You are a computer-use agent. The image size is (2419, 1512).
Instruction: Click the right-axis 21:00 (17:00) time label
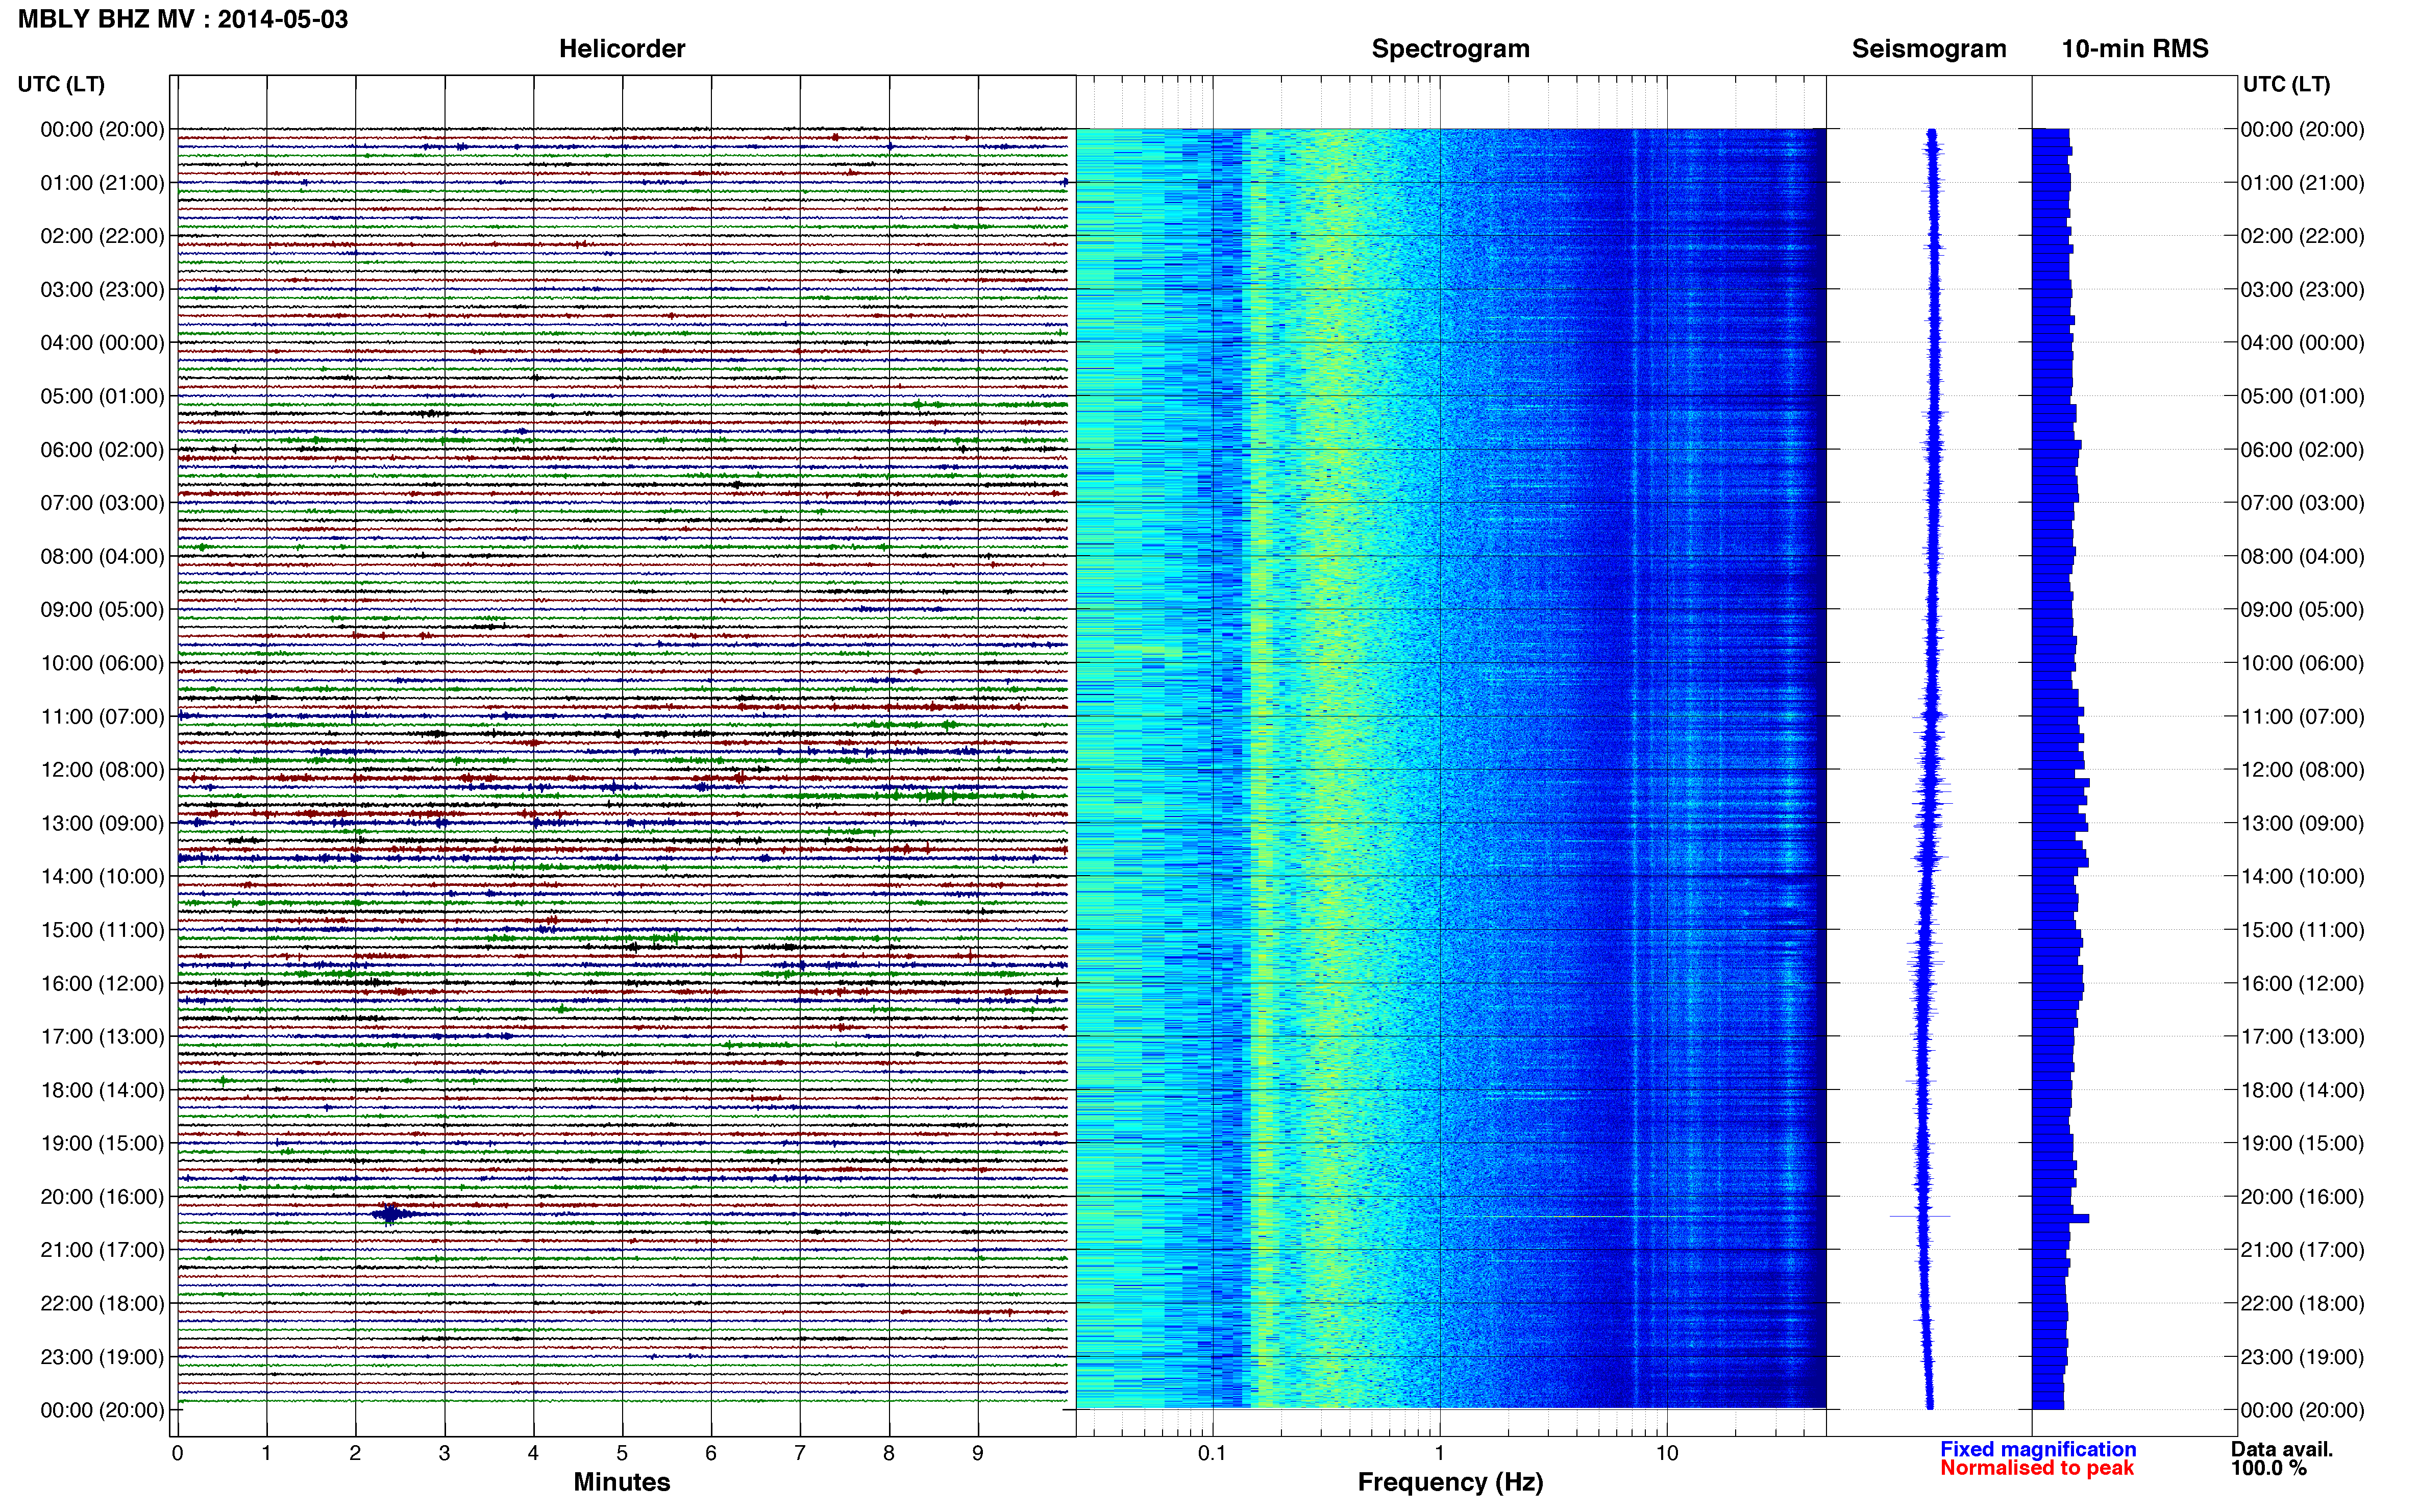pyautogui.click(x=2303, y=1250)
